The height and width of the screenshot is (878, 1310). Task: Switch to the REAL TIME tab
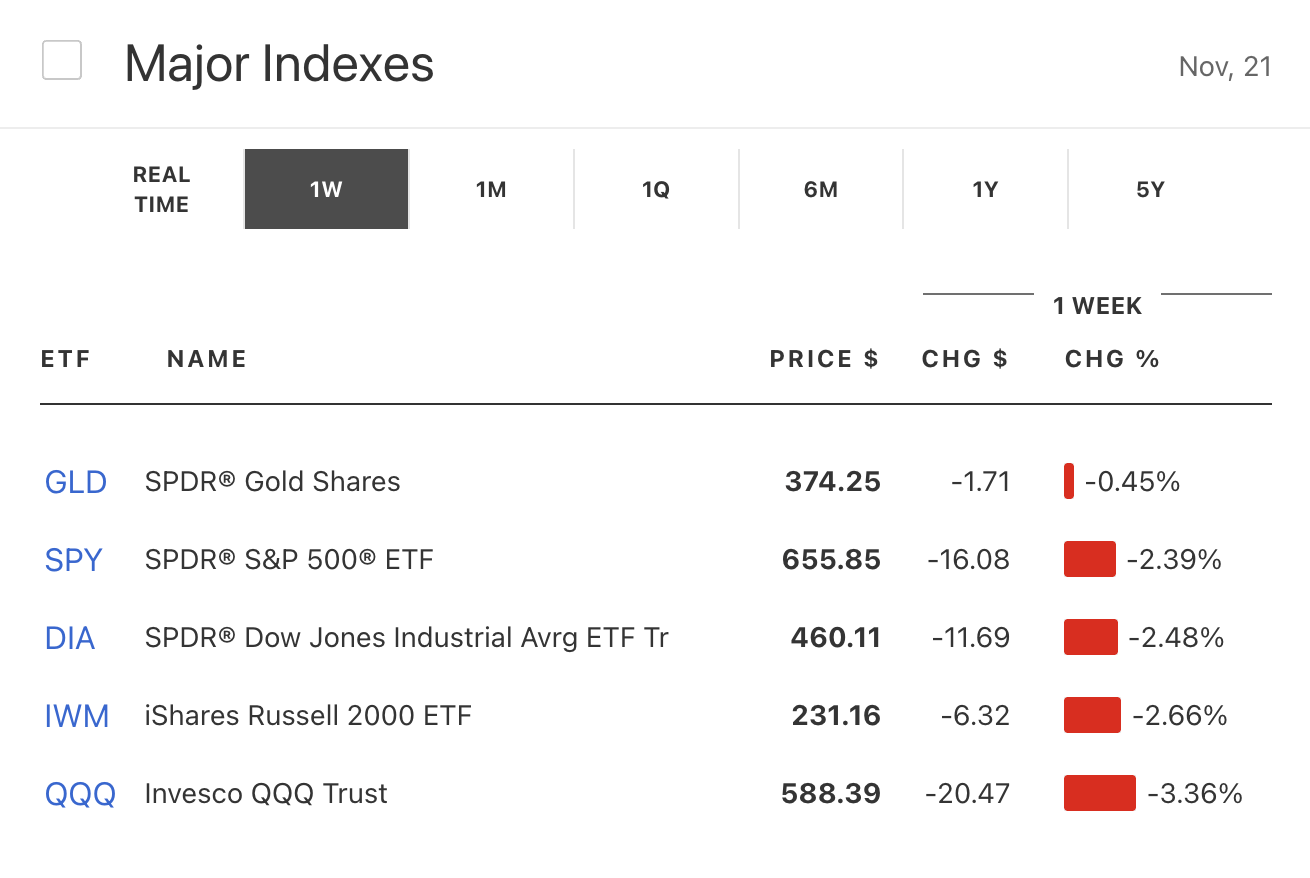(x=161, y=189)
